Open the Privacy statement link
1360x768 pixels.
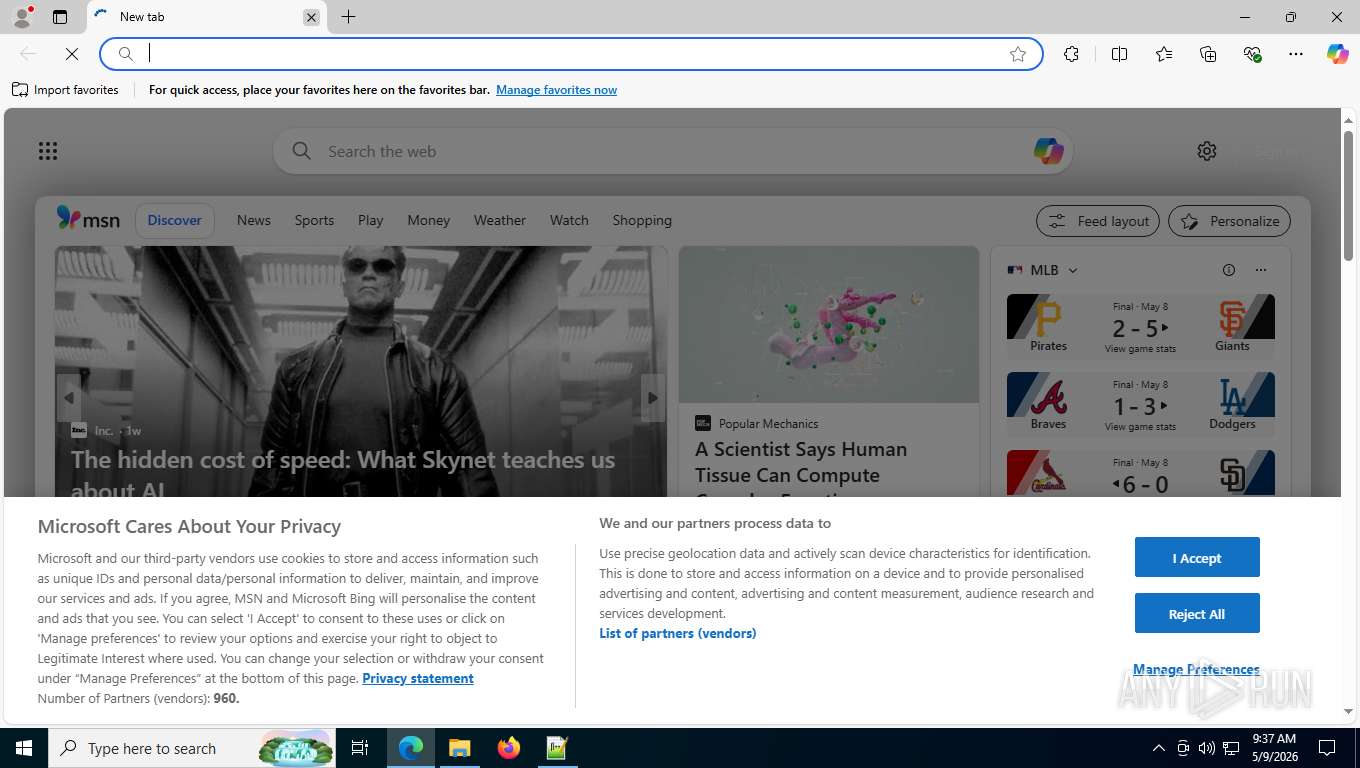click(418, 678)
